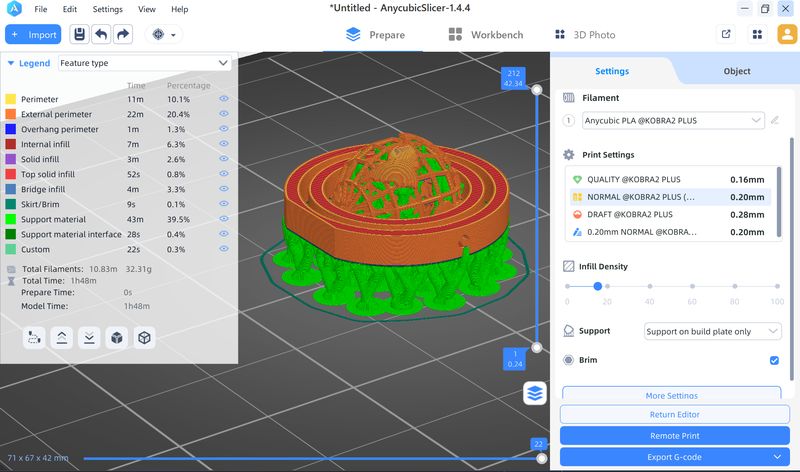
Task: Click the Support section icon
Action: [568, 331]
